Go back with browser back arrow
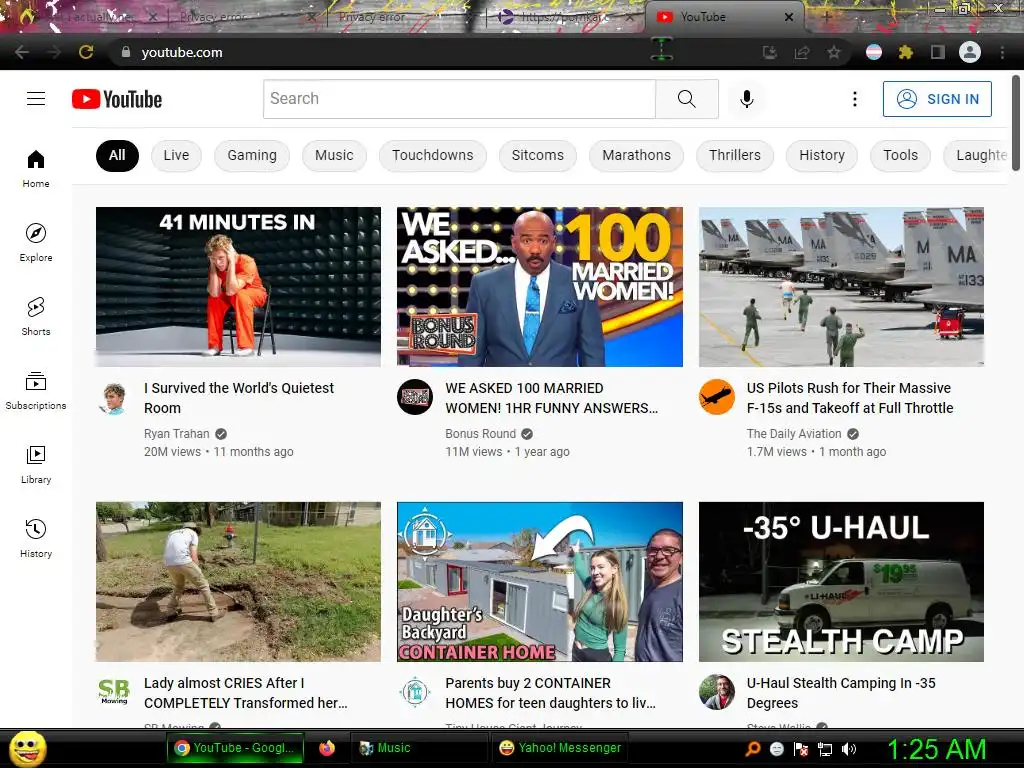Image resolution: width=1024 pixels, height=768 pixels. coord(22,52)
